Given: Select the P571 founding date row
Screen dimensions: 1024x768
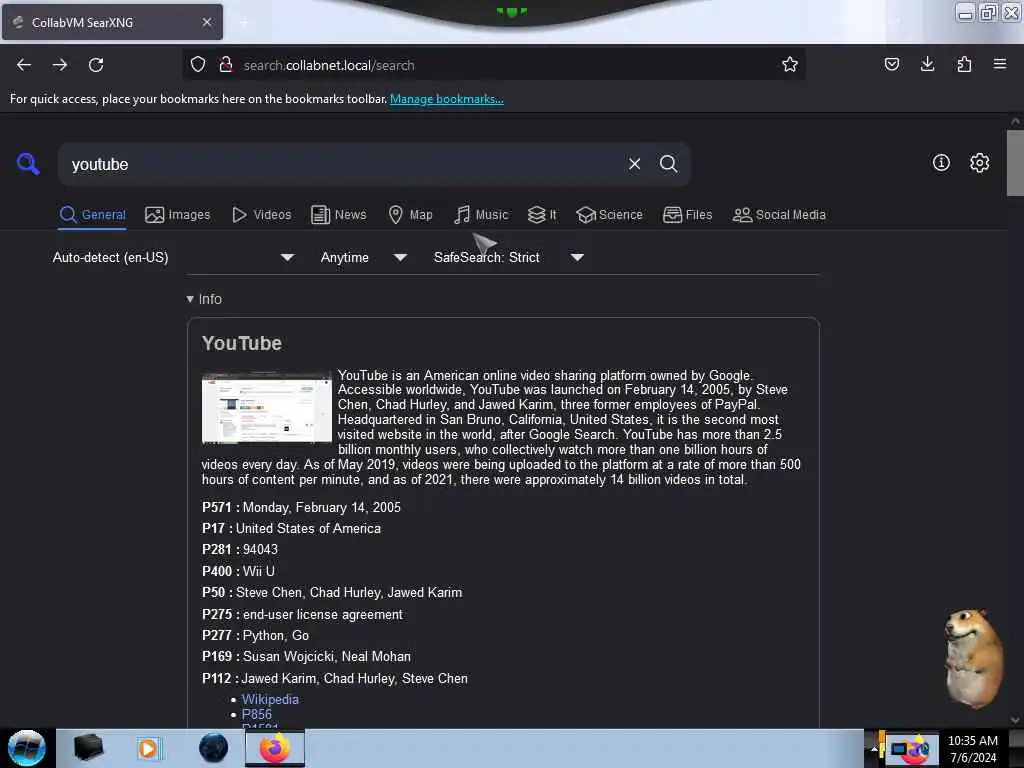Looking at the screenshot, I should pos(301,507).
